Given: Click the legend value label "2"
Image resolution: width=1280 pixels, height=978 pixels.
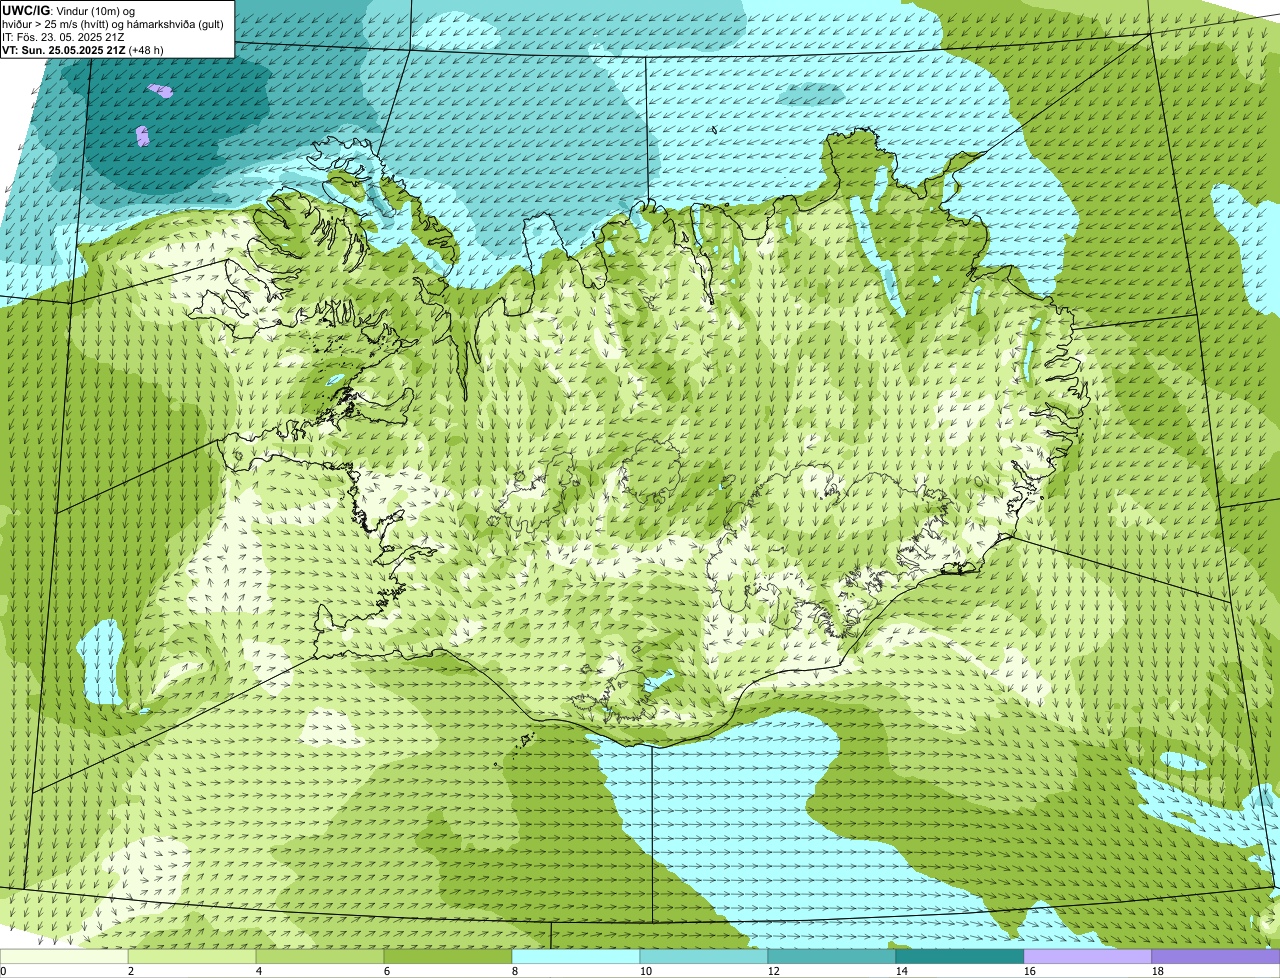Looking at the screenshot, I should tap(131, 971).
